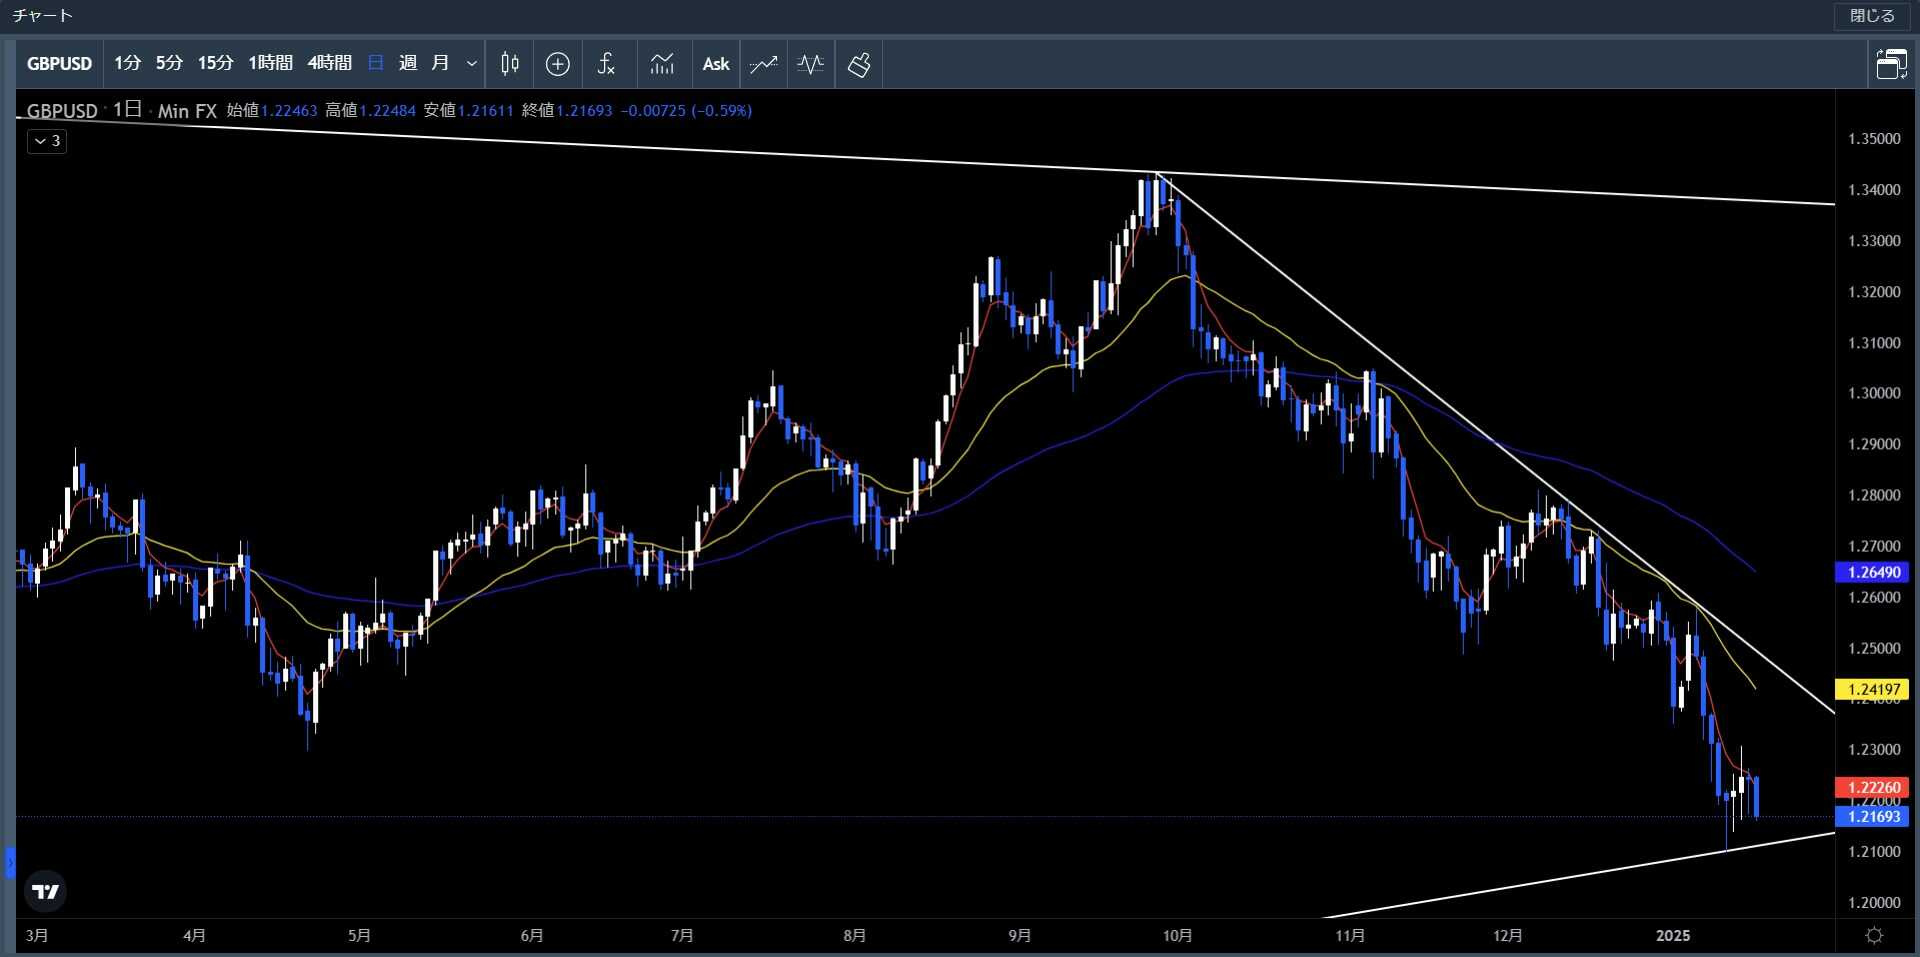Switch to the 4時間 timeframe
The height and width of the screenshot is (957, 1920).
329,63
